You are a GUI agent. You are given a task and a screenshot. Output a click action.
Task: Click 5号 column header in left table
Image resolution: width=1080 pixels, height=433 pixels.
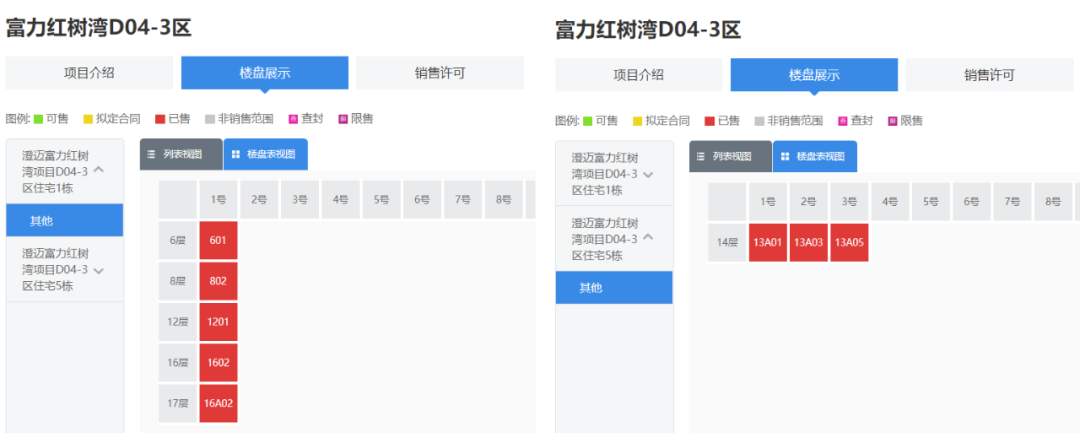click(382, 200)
